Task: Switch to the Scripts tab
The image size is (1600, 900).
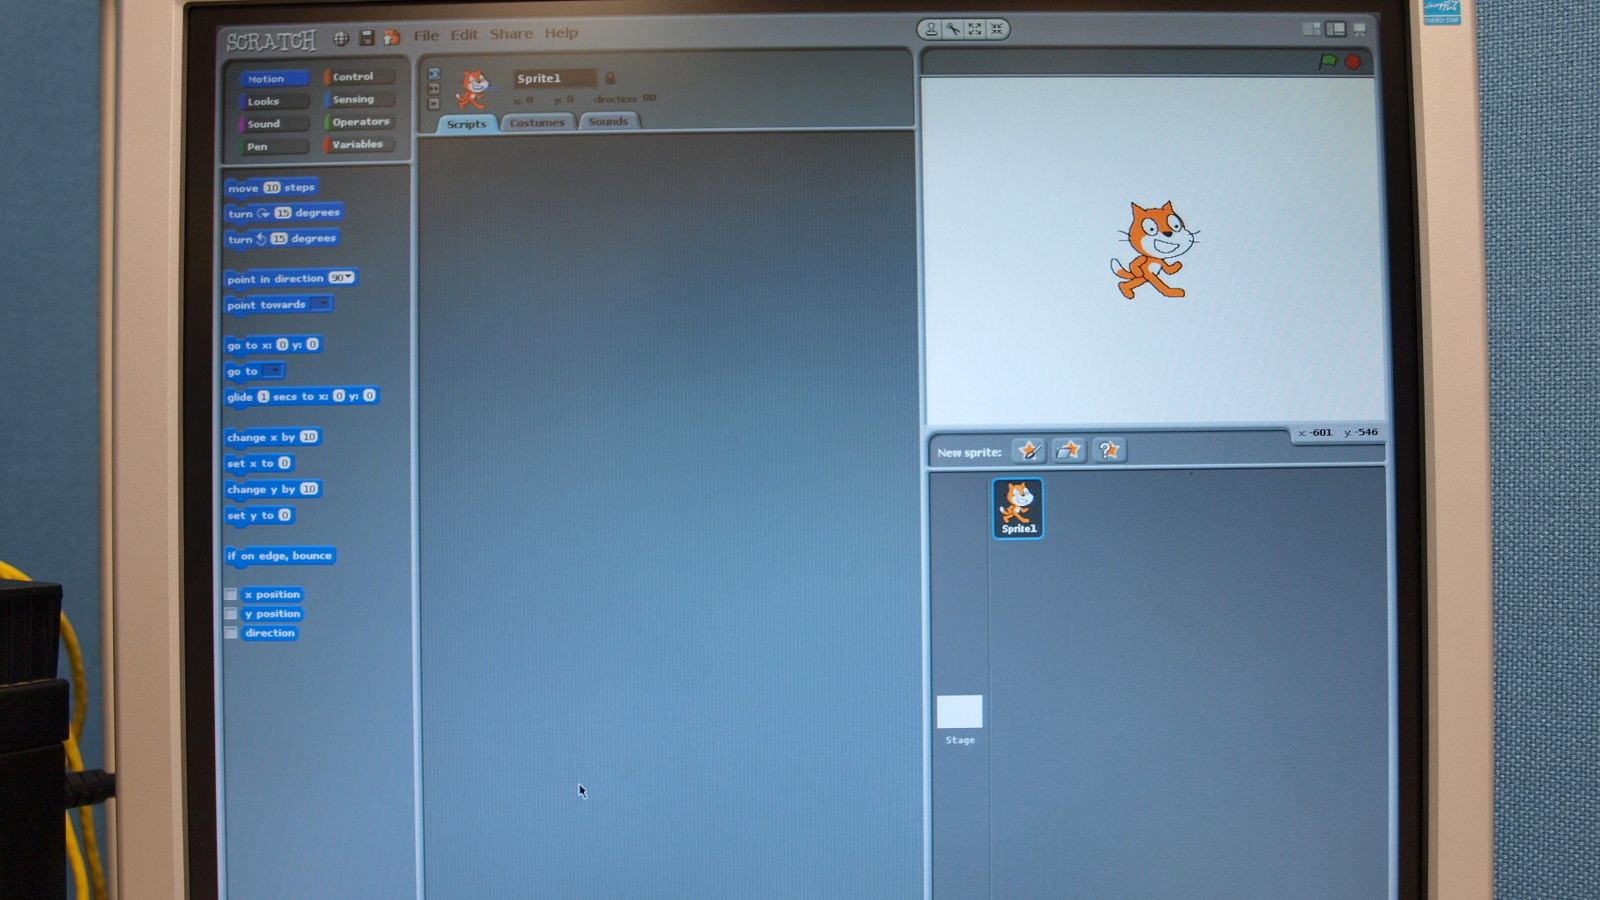Action: tap(466, 124)
